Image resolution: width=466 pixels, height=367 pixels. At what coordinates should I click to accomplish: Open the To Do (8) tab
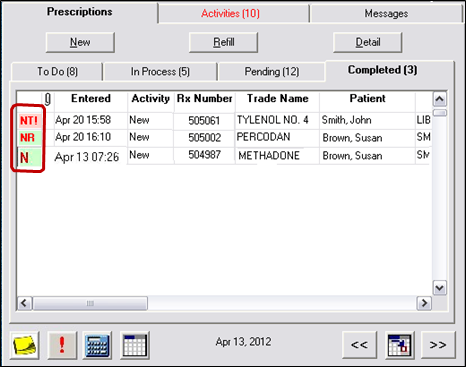57,71
